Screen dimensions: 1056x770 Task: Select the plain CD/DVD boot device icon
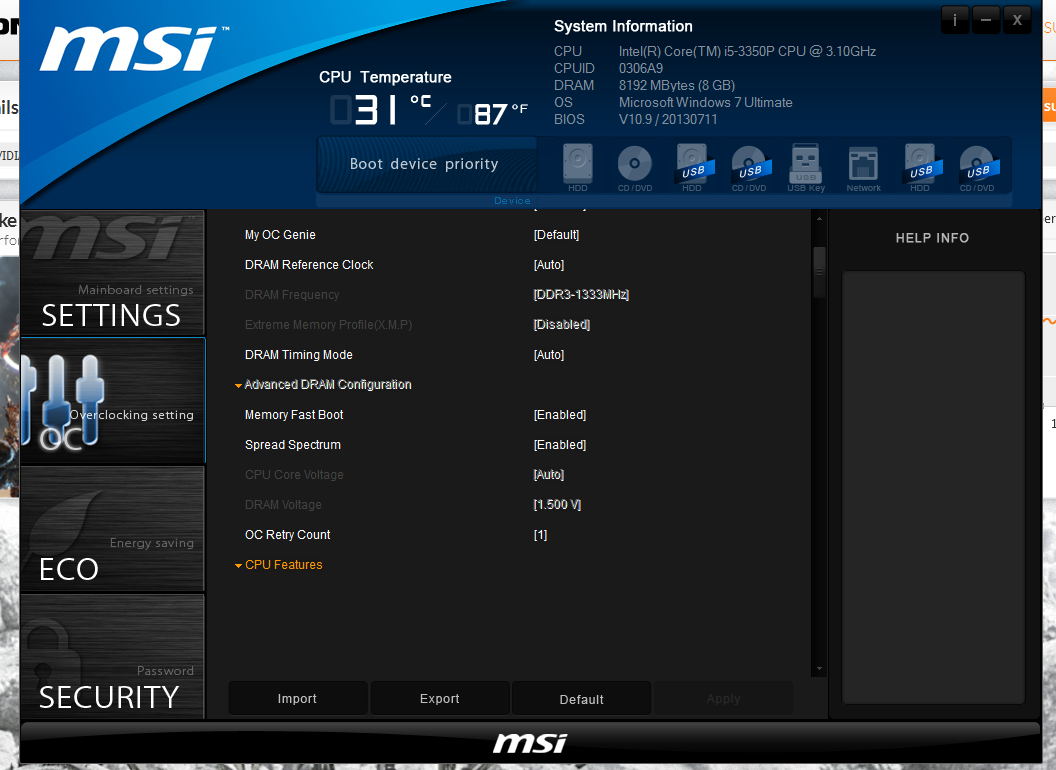pyautogui.click(x=634, y=168)
